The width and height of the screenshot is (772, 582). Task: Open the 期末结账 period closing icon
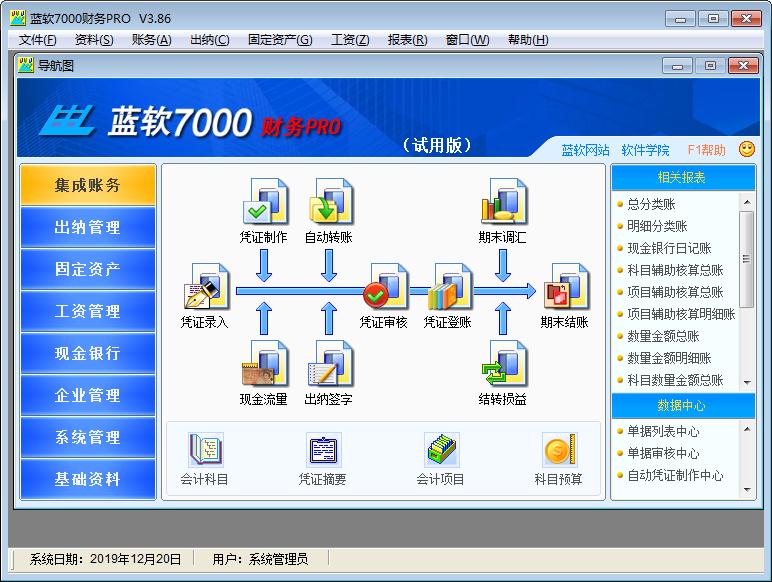pos(565,286)
